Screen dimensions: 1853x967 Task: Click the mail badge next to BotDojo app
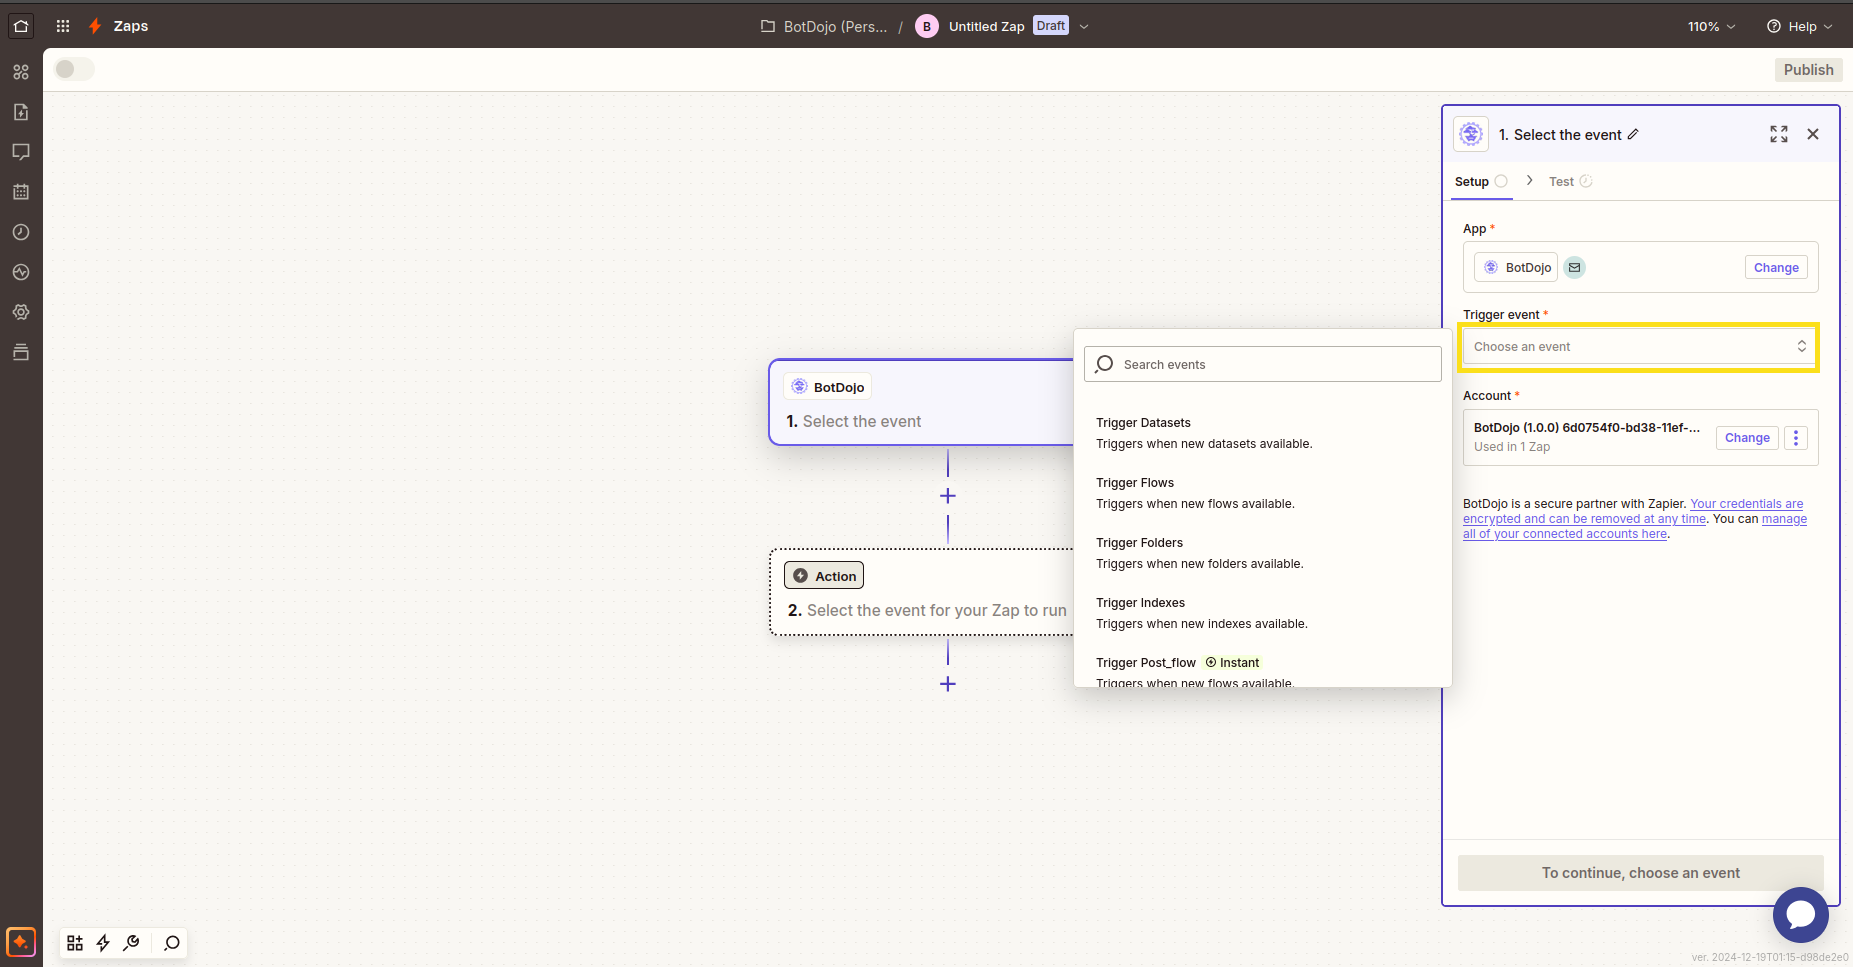pyautogui.click(x=1574, y=267)
